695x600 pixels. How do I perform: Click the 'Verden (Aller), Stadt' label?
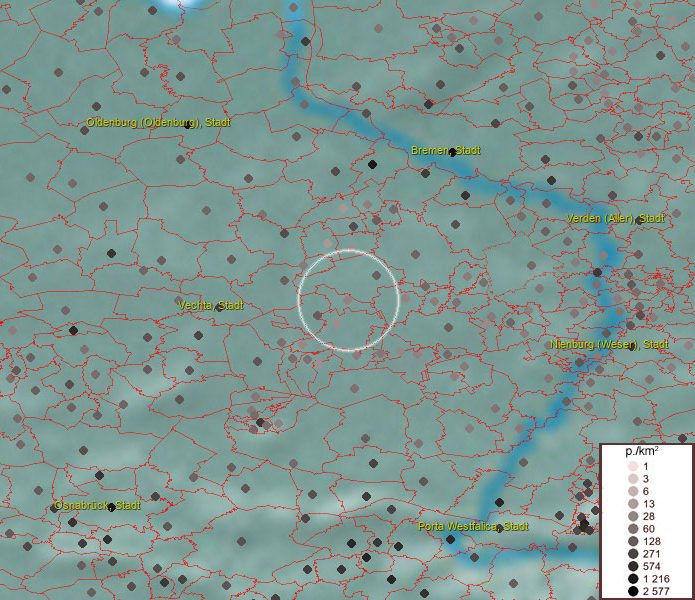click(x=615, y=218)
